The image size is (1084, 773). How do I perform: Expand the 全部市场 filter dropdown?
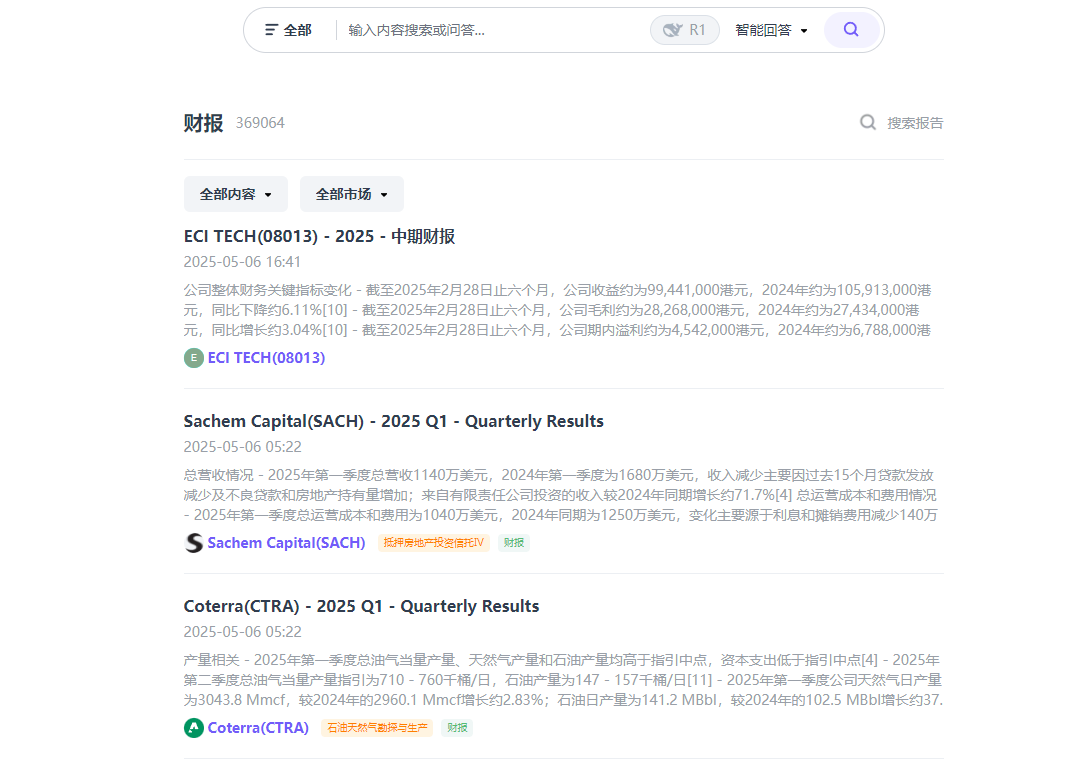point(351,194)
